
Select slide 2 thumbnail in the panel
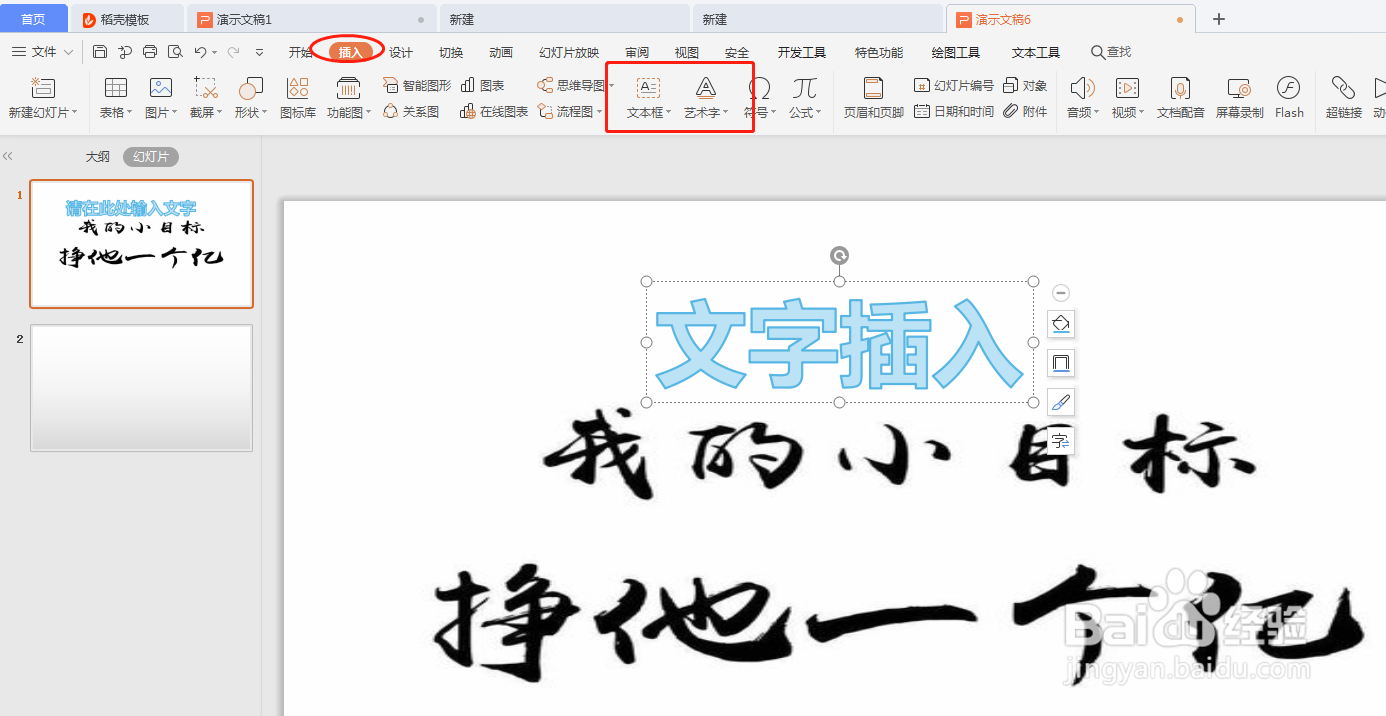coord(141,387)
